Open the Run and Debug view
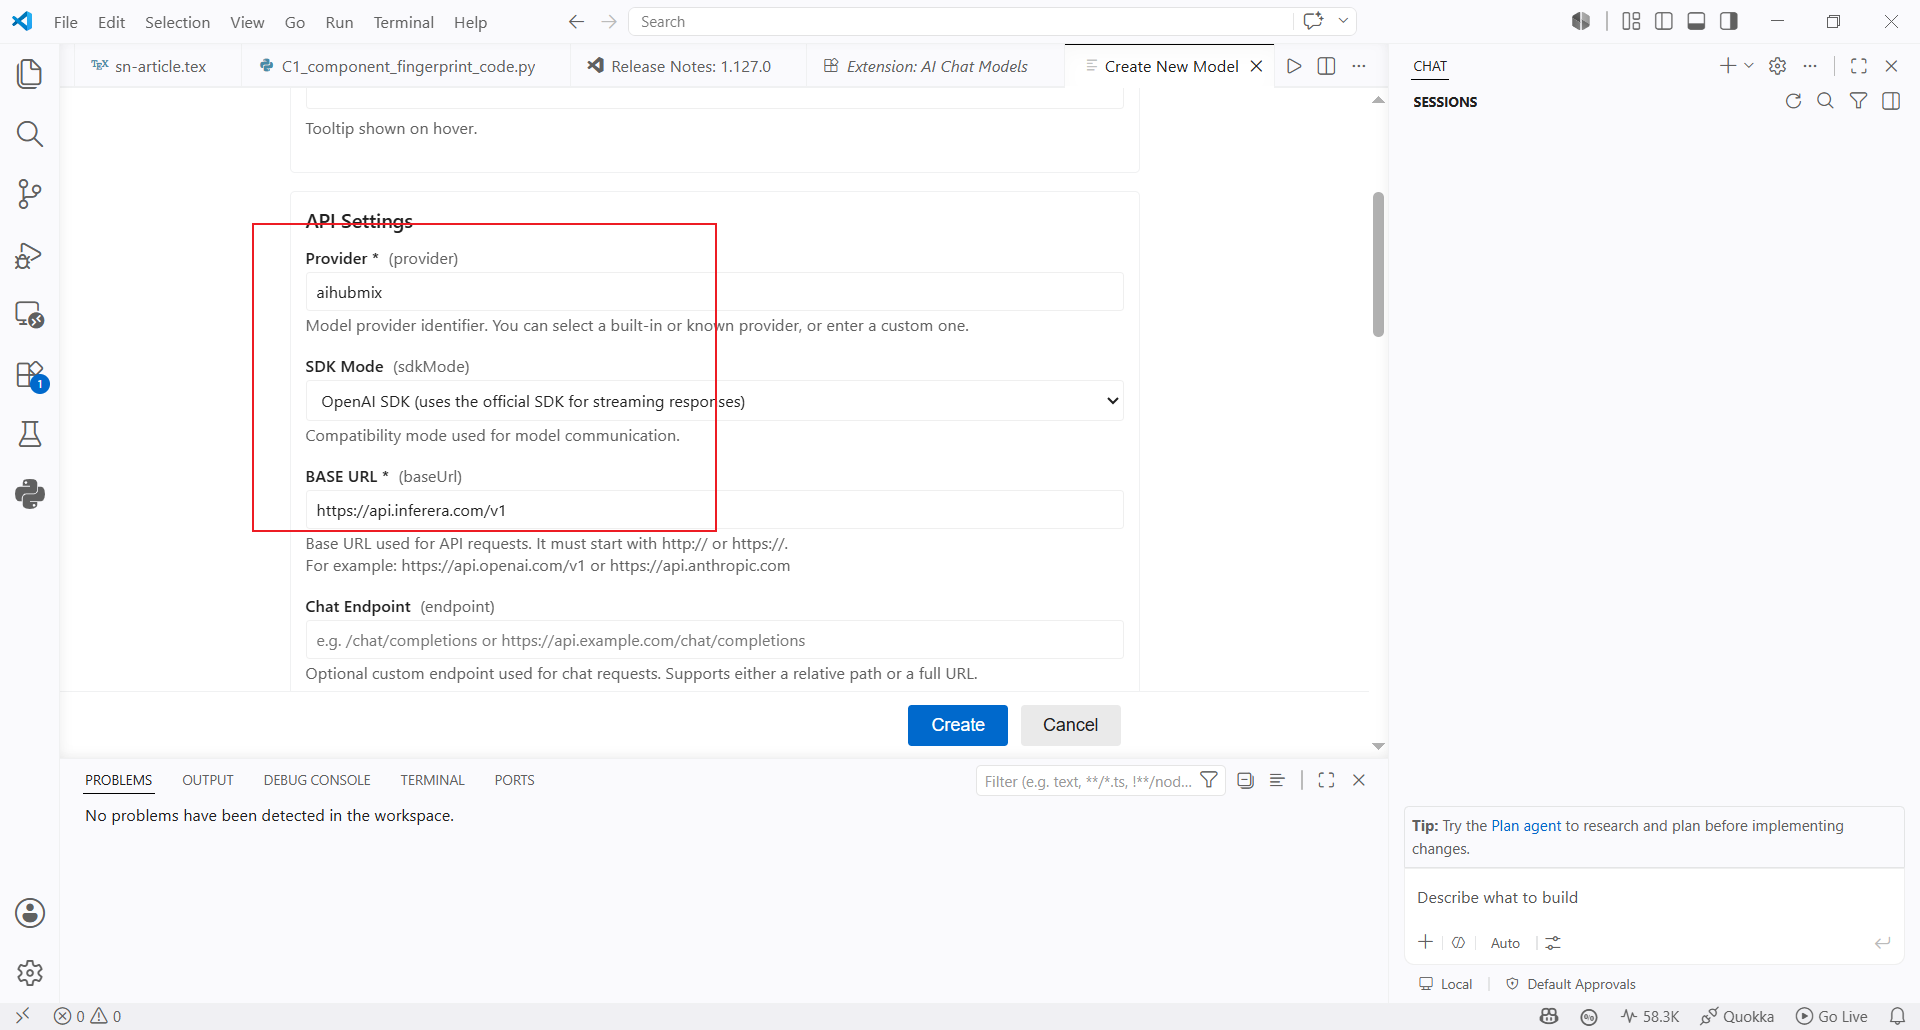The height and width of the screenshot is (1030, 1920). click(x=30, y=256)
